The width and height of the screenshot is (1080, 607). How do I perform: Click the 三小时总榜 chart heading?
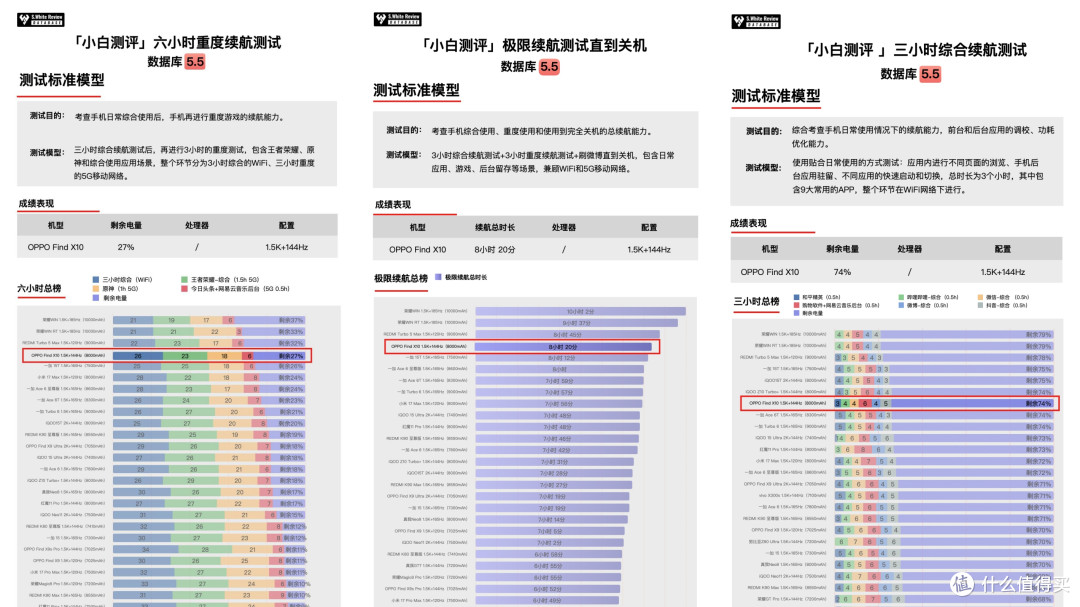coord(756,301)
